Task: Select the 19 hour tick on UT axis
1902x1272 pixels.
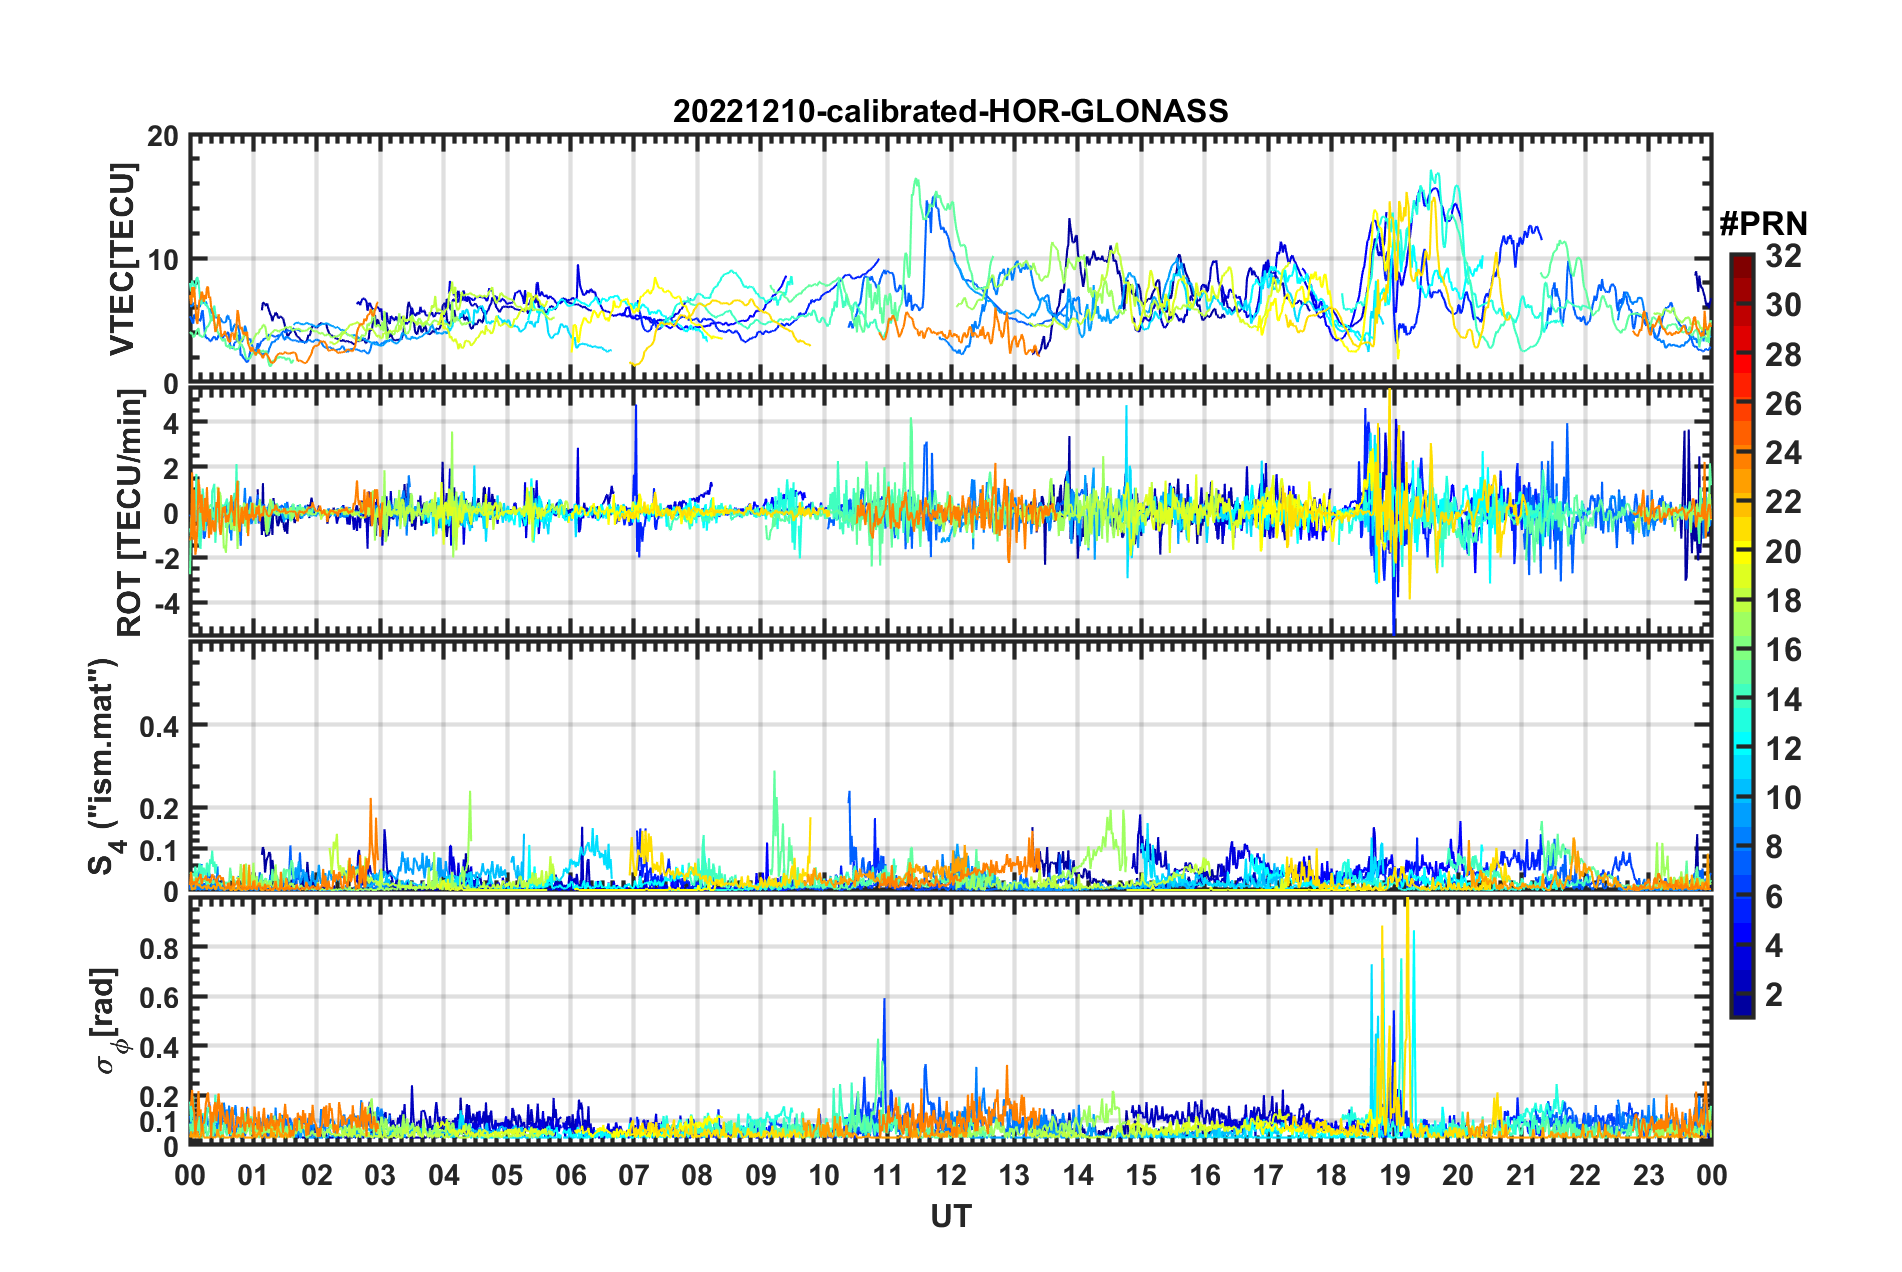Action: coord(1395,1175)
